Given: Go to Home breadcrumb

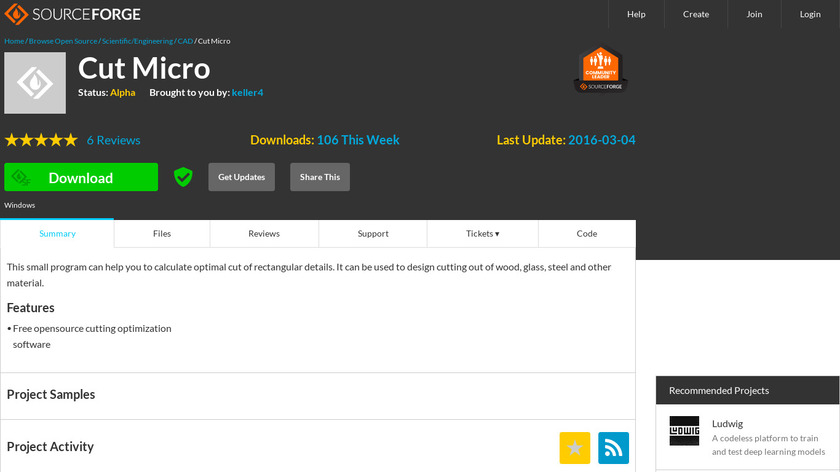Looking at the screenshot, I should click(14, 41).
